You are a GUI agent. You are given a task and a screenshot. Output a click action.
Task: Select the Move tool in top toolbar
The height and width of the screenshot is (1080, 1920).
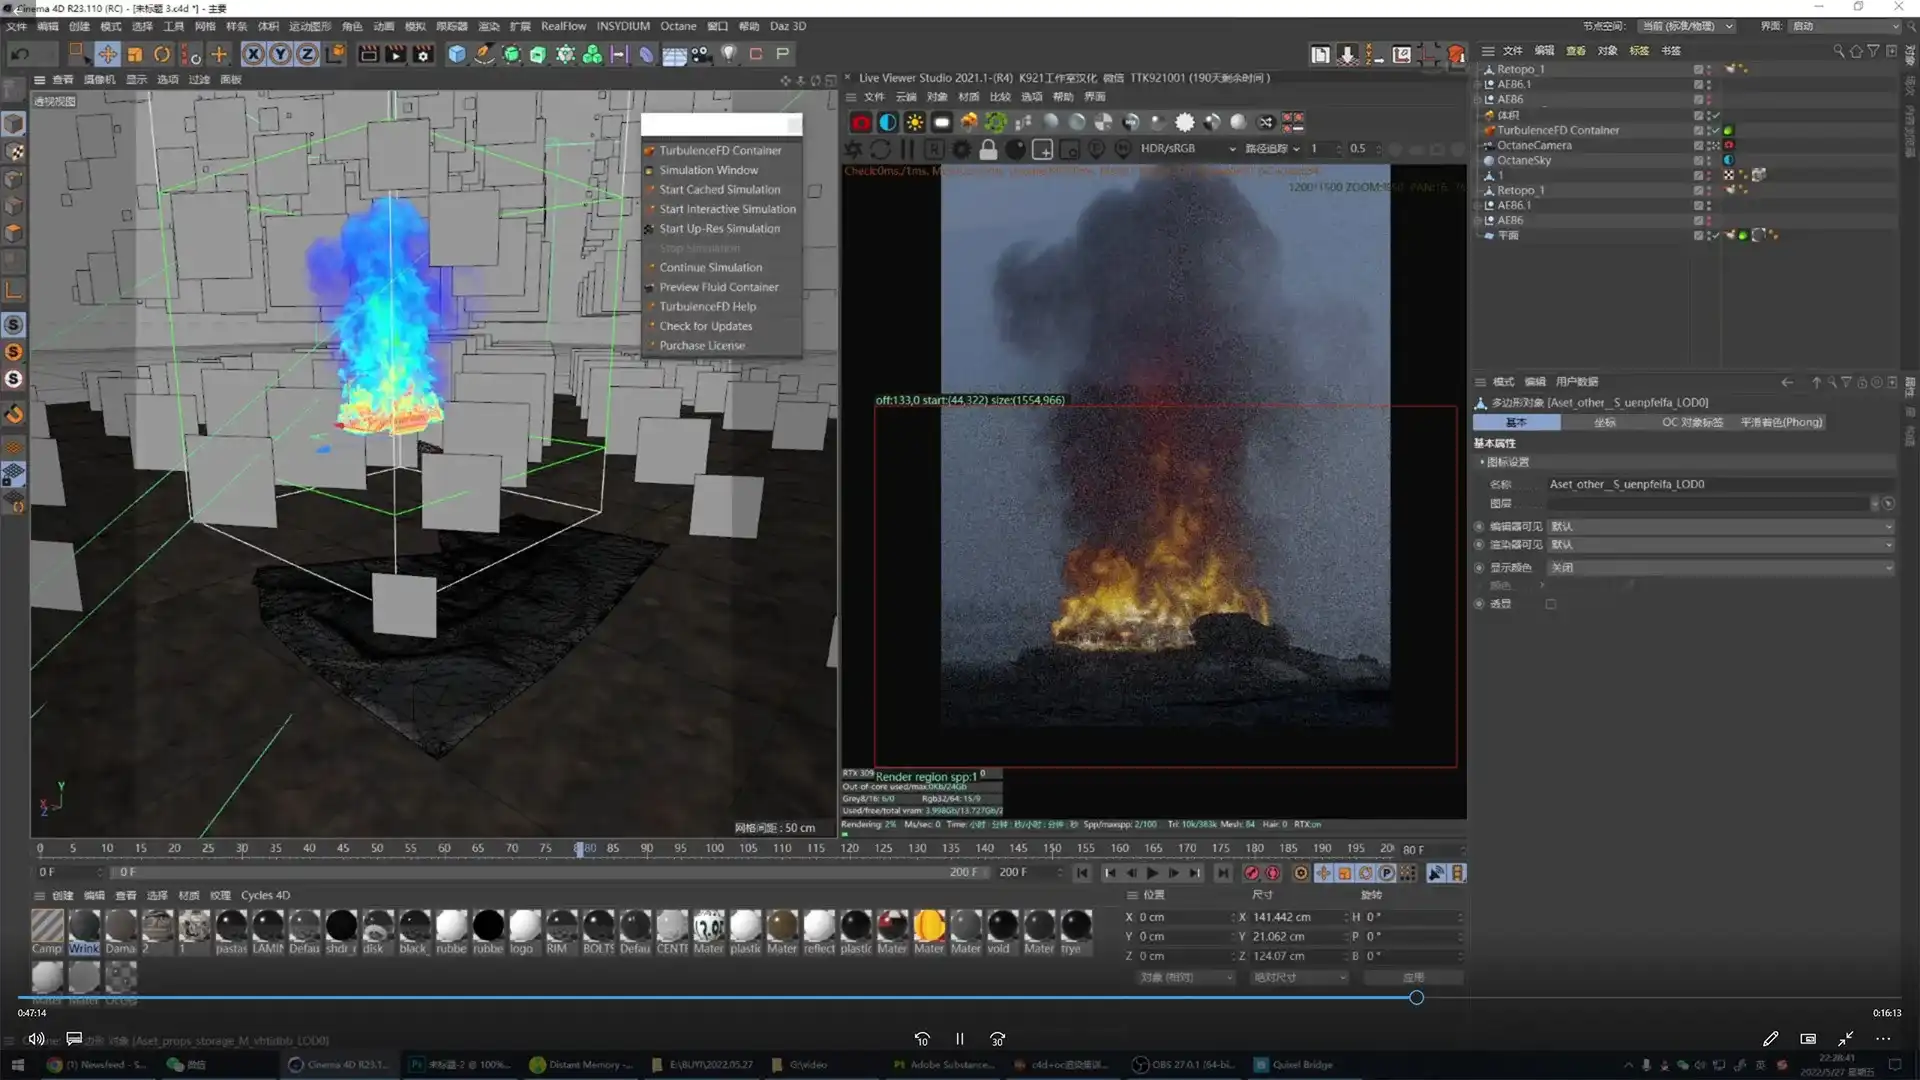107,54
